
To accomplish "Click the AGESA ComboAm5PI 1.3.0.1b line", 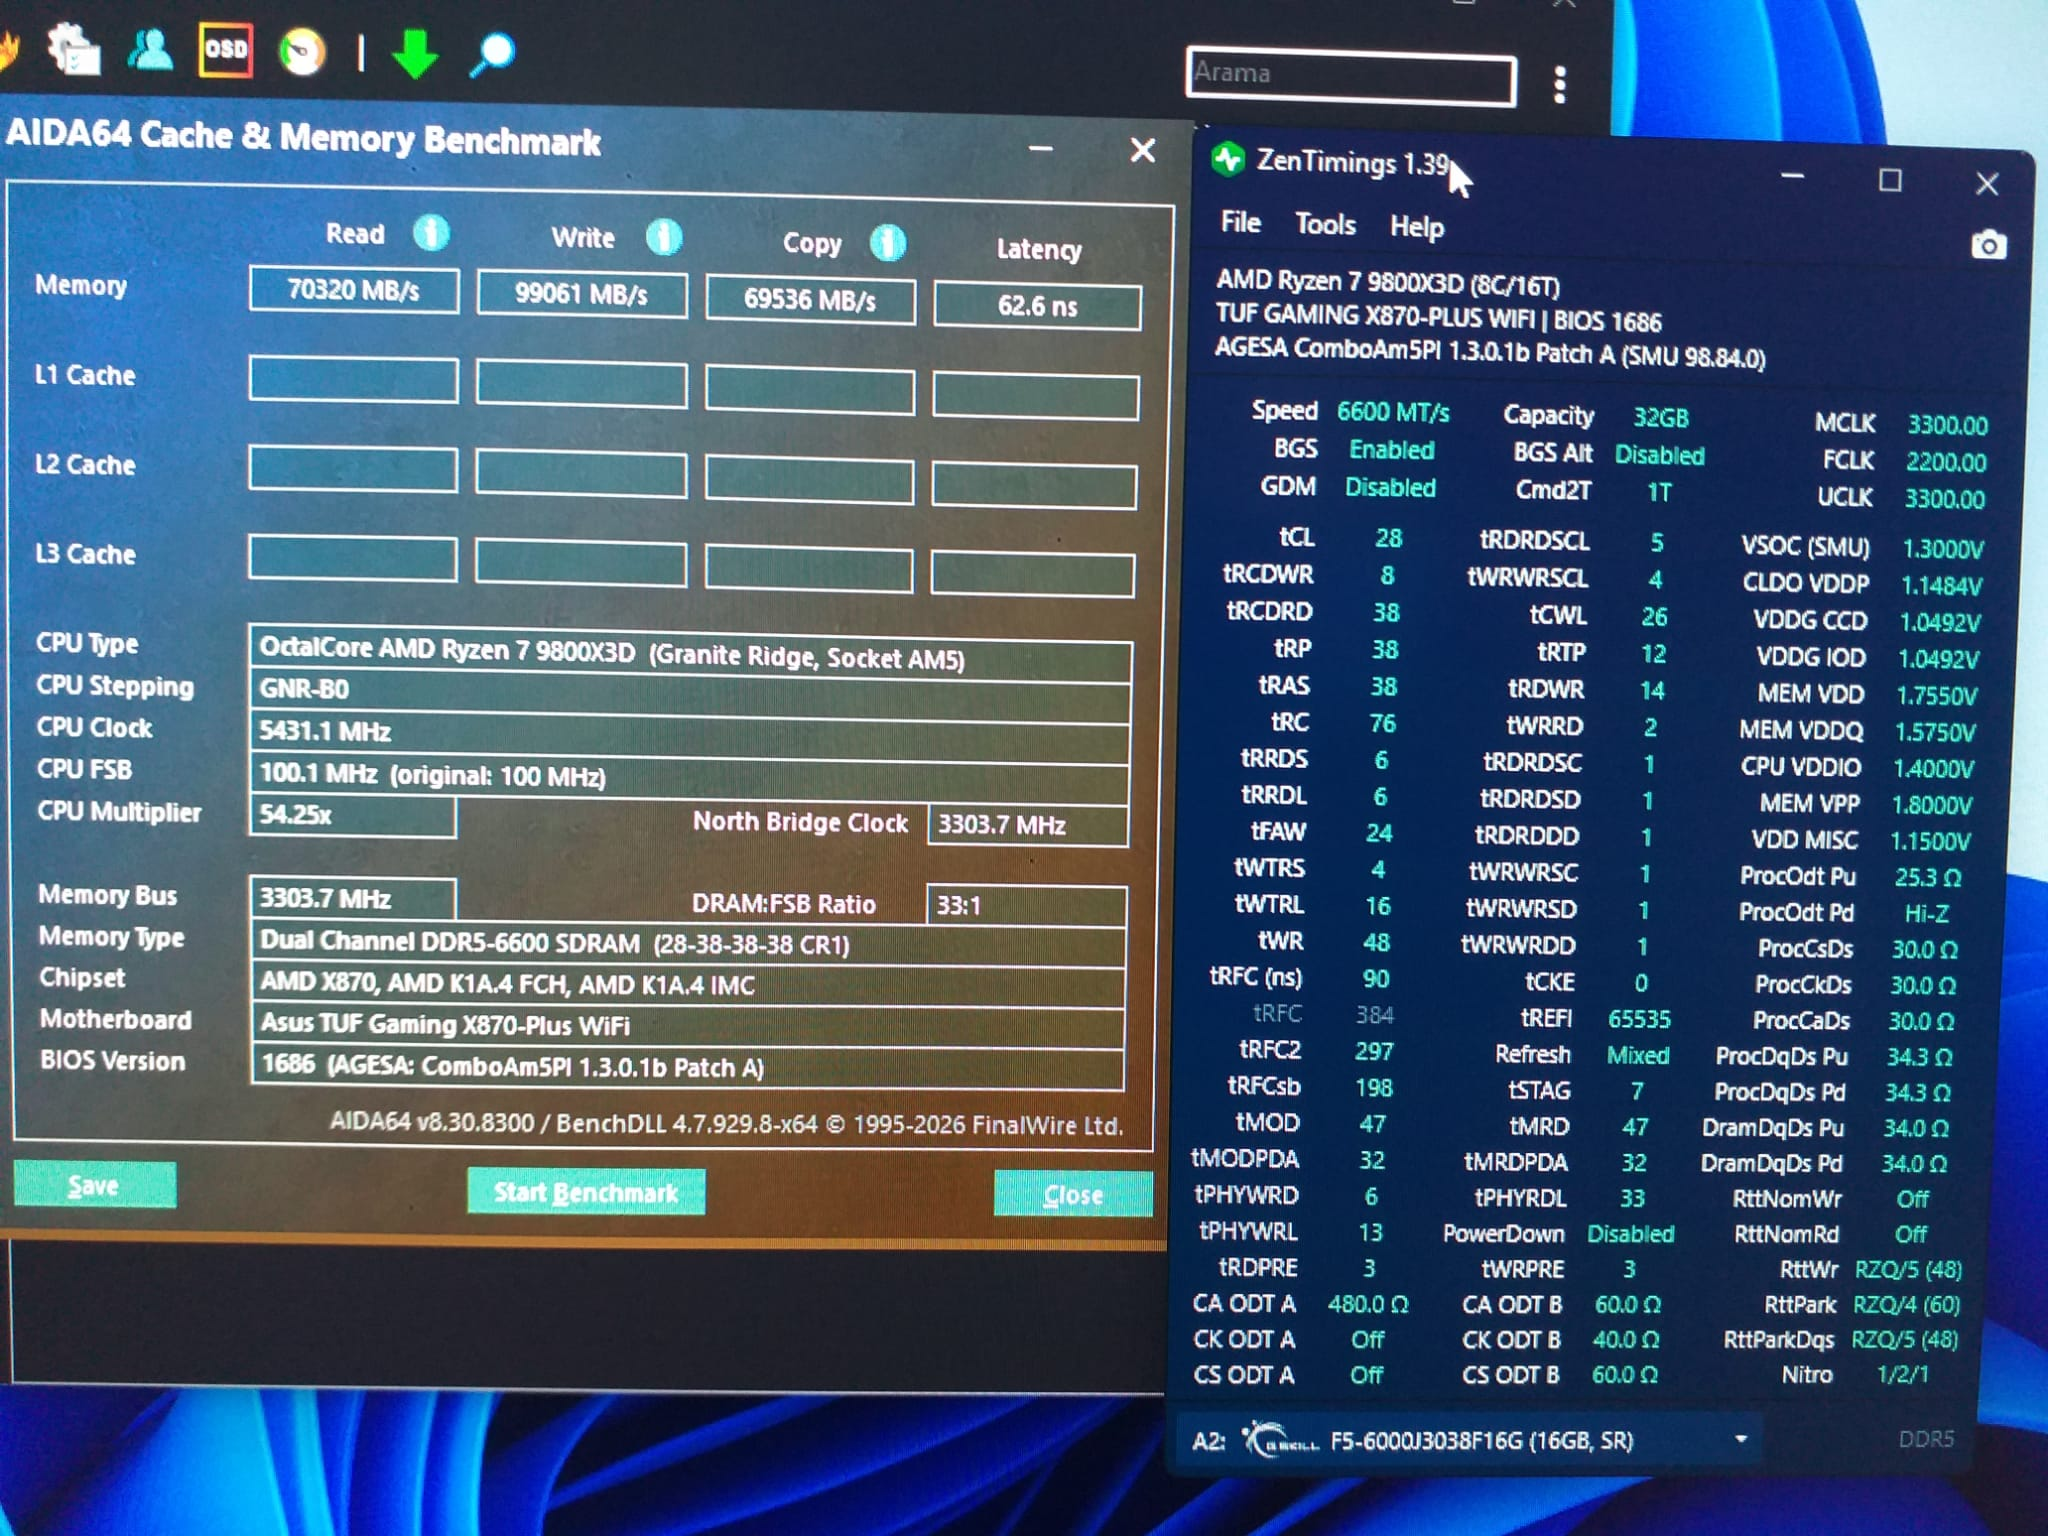I will click(1490, 353).
